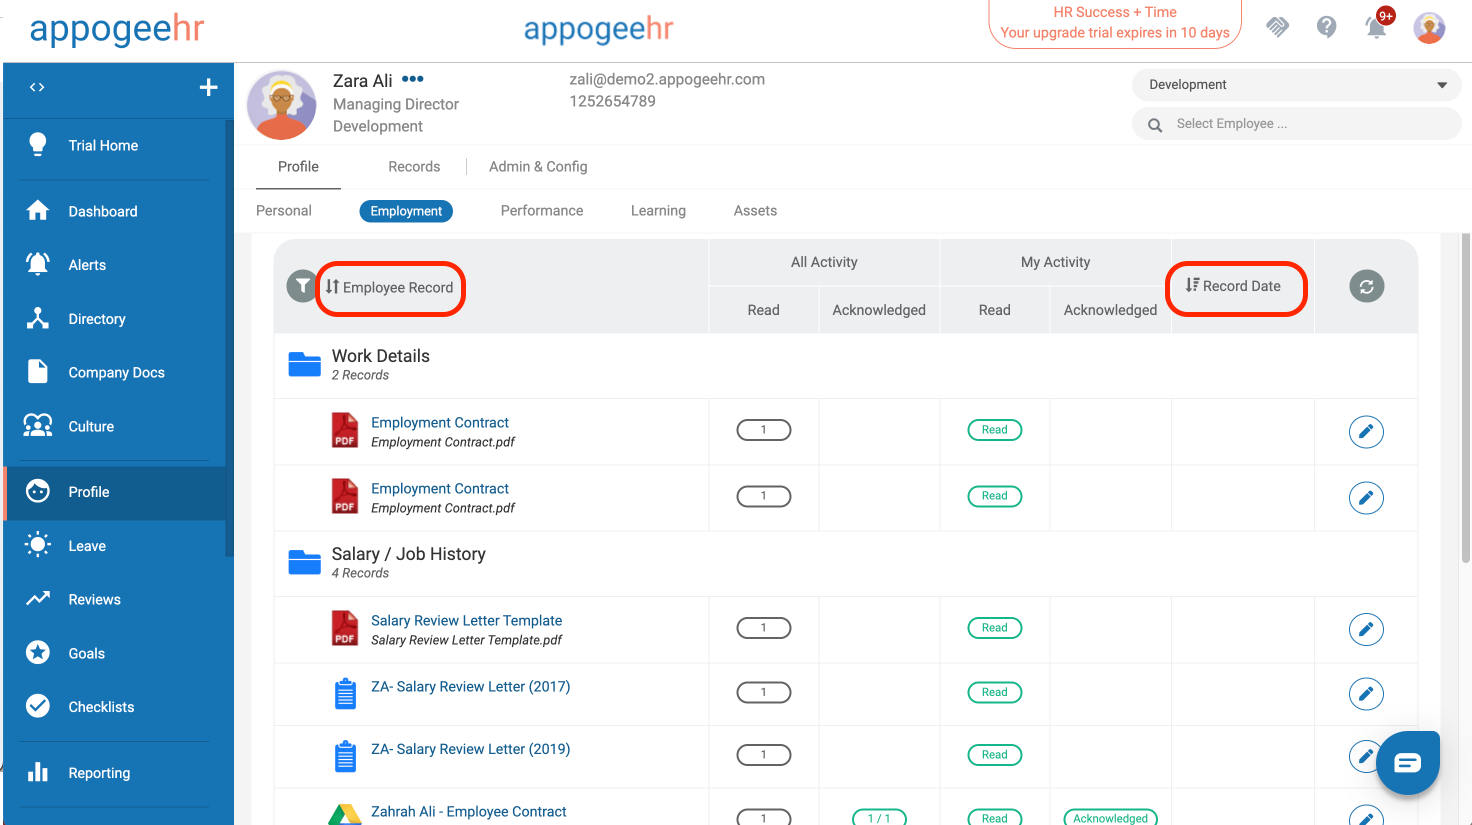Open the Directory org-chart icon
Viewport: 1472px width, 825px height.
[38, 318]
